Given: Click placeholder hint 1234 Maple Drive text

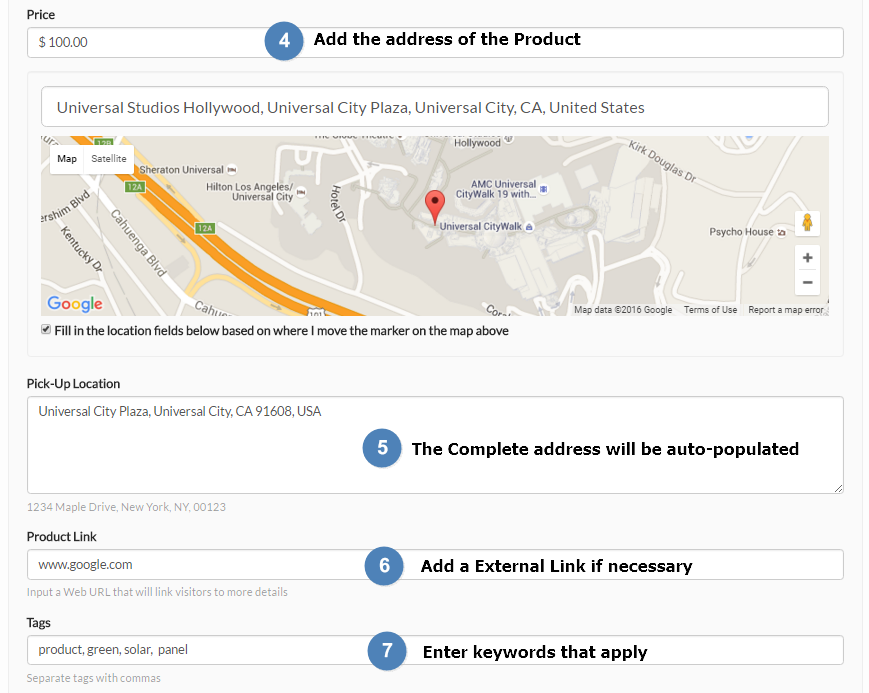Looking at the screenshot, I should tap(126, 507).
